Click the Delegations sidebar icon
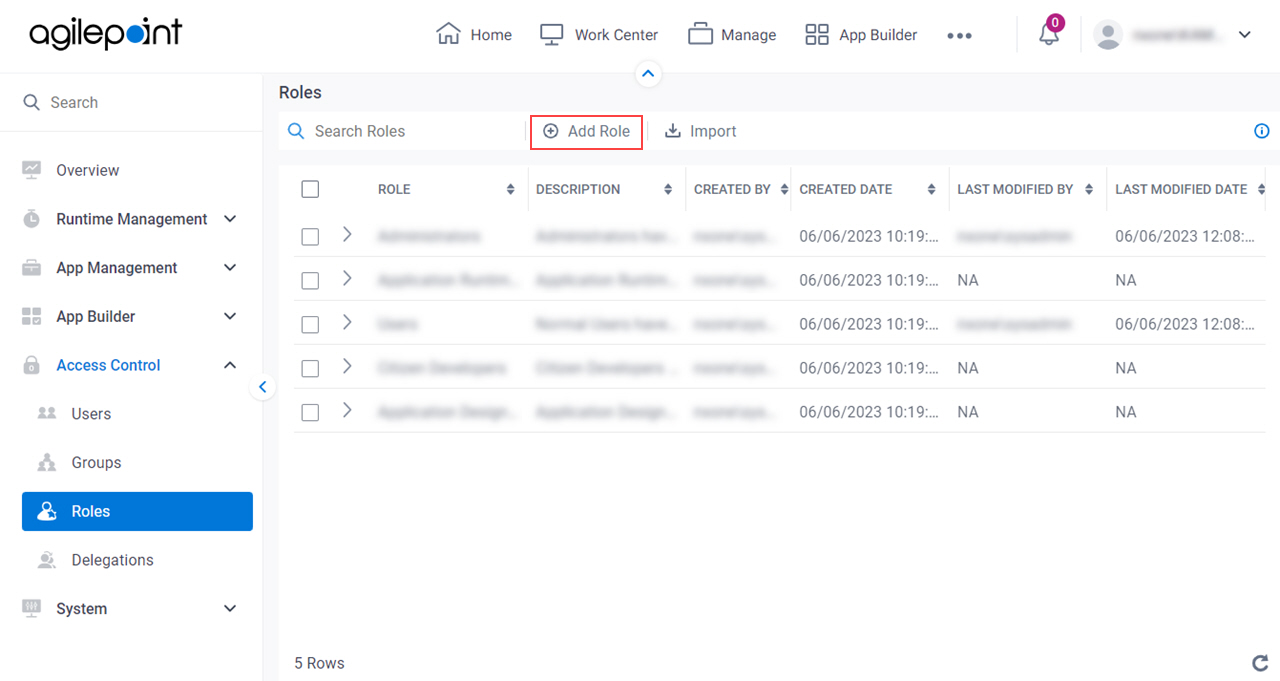 click(x=47, y=560)
